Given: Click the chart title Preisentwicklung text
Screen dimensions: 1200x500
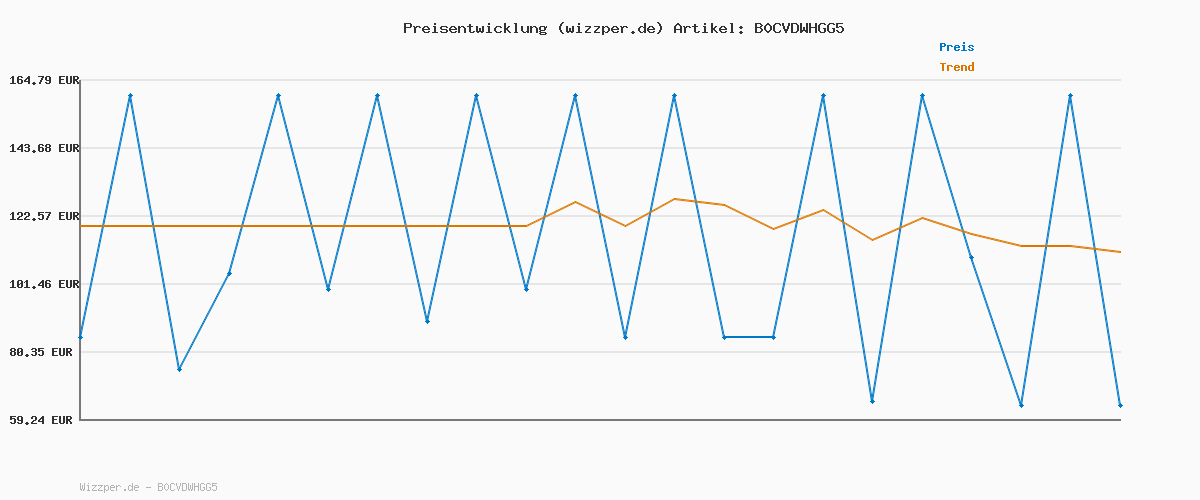Looking at the screenshot, I should pyautogui.click(x=474, y=28).
